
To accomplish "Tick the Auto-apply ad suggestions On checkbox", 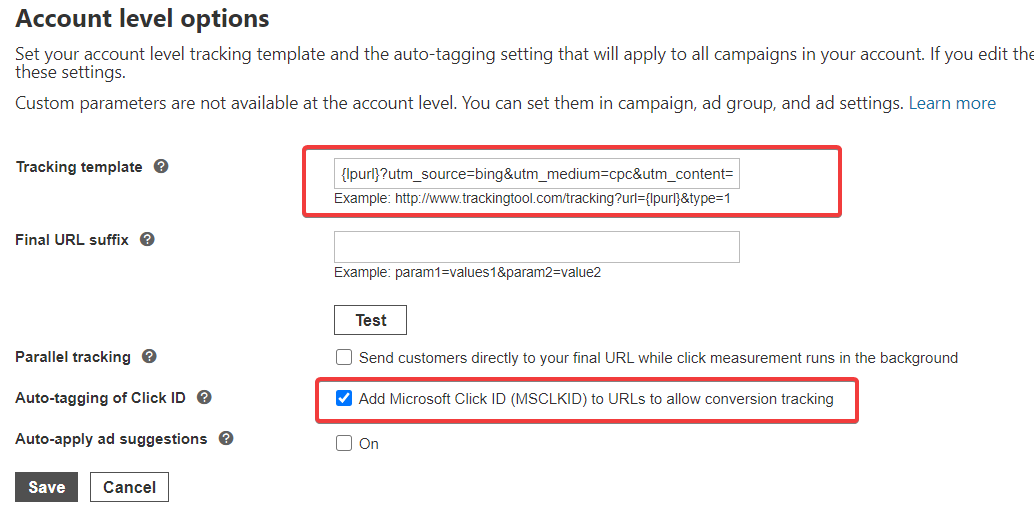I will click(344, 444).
